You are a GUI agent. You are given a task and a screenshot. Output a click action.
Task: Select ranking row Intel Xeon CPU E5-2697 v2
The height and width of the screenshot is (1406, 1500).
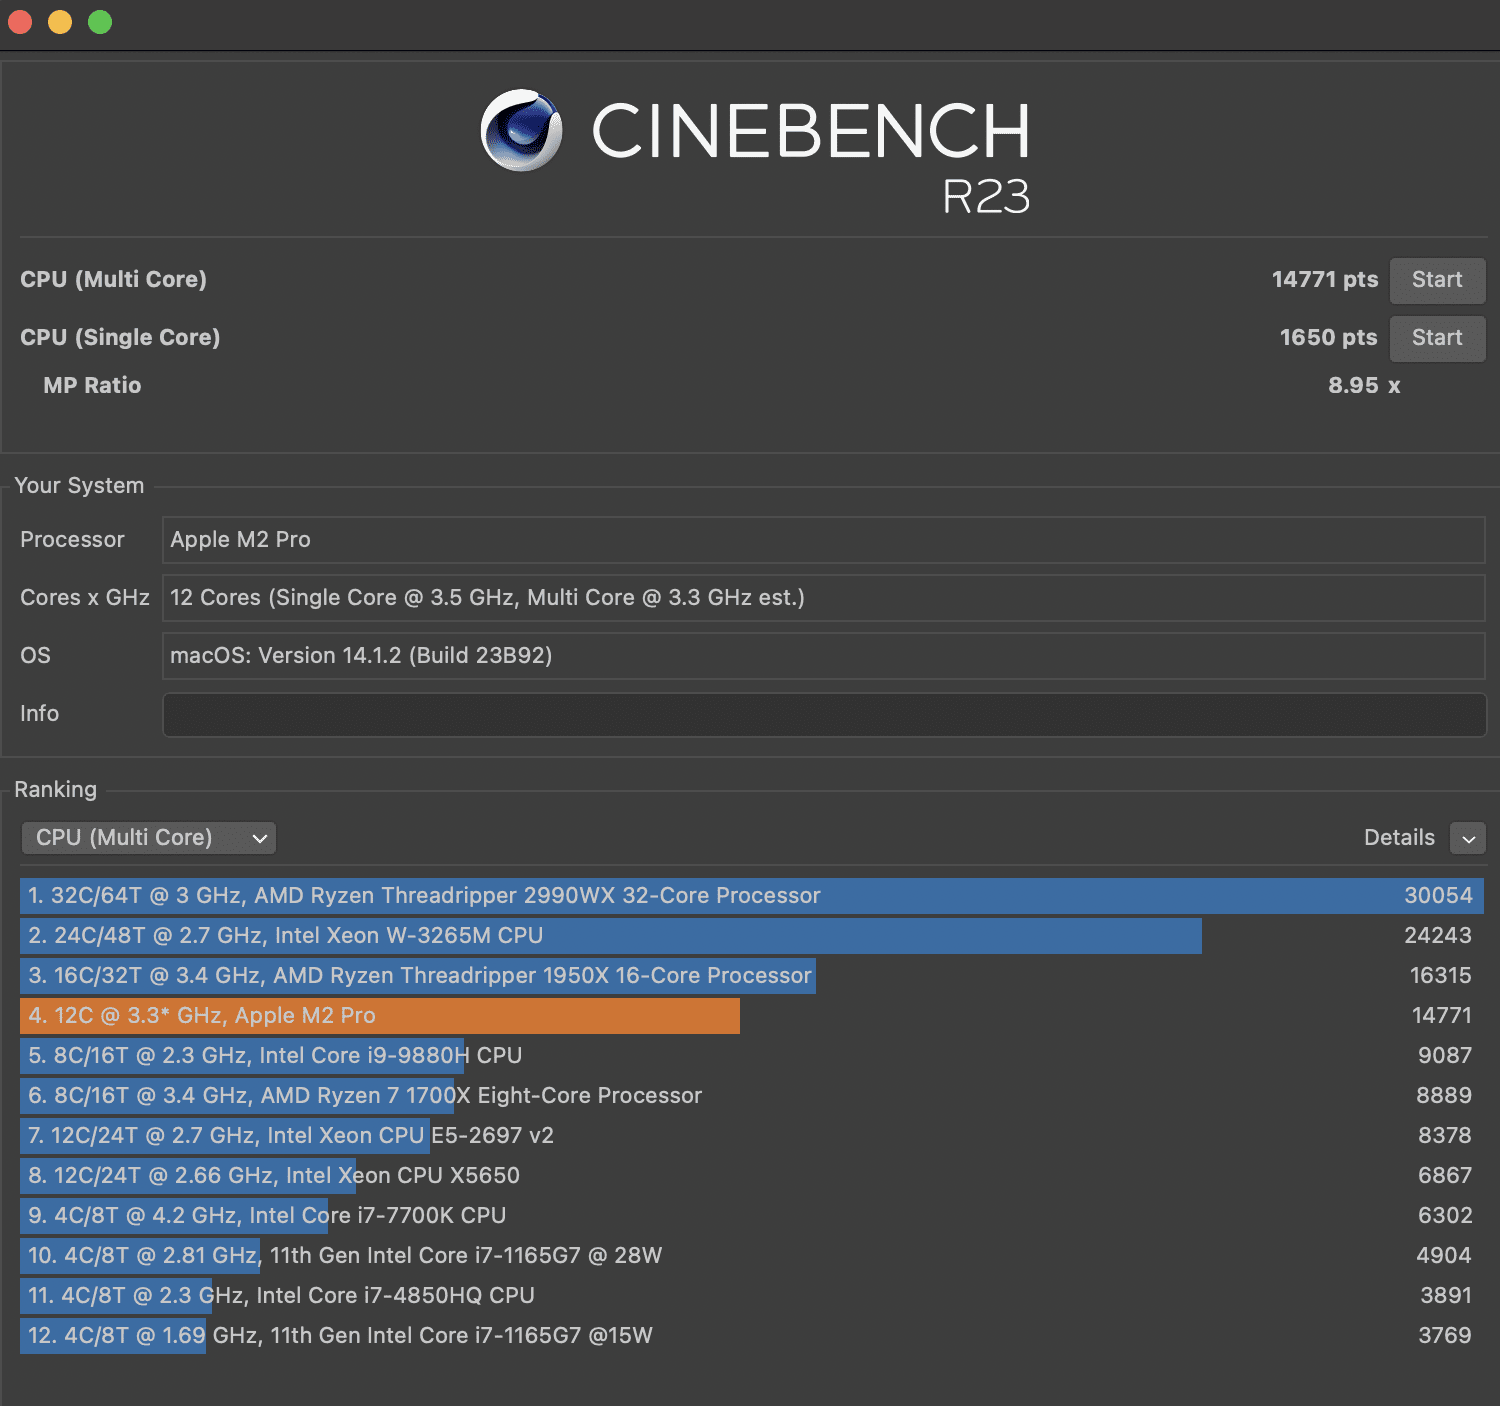[752, 1136]
